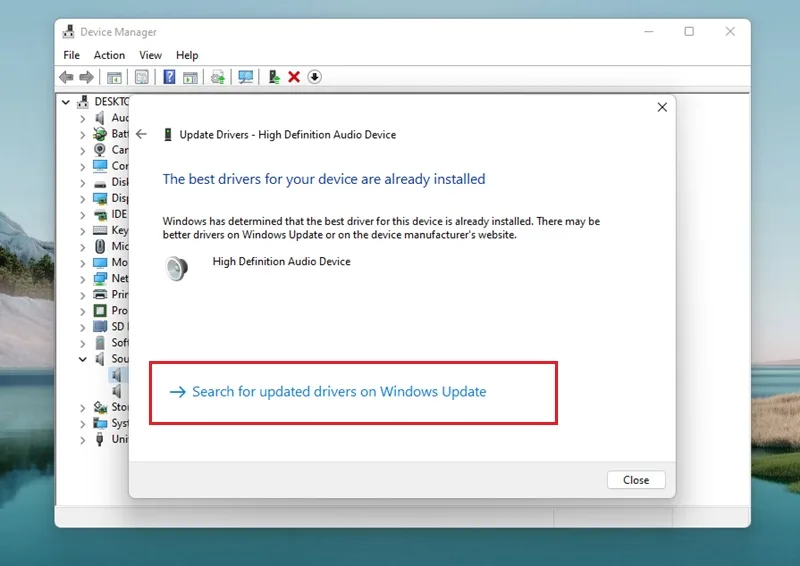
Task: Click Search for updated drivers on Windows Update
Action: (x=339, y=391)
